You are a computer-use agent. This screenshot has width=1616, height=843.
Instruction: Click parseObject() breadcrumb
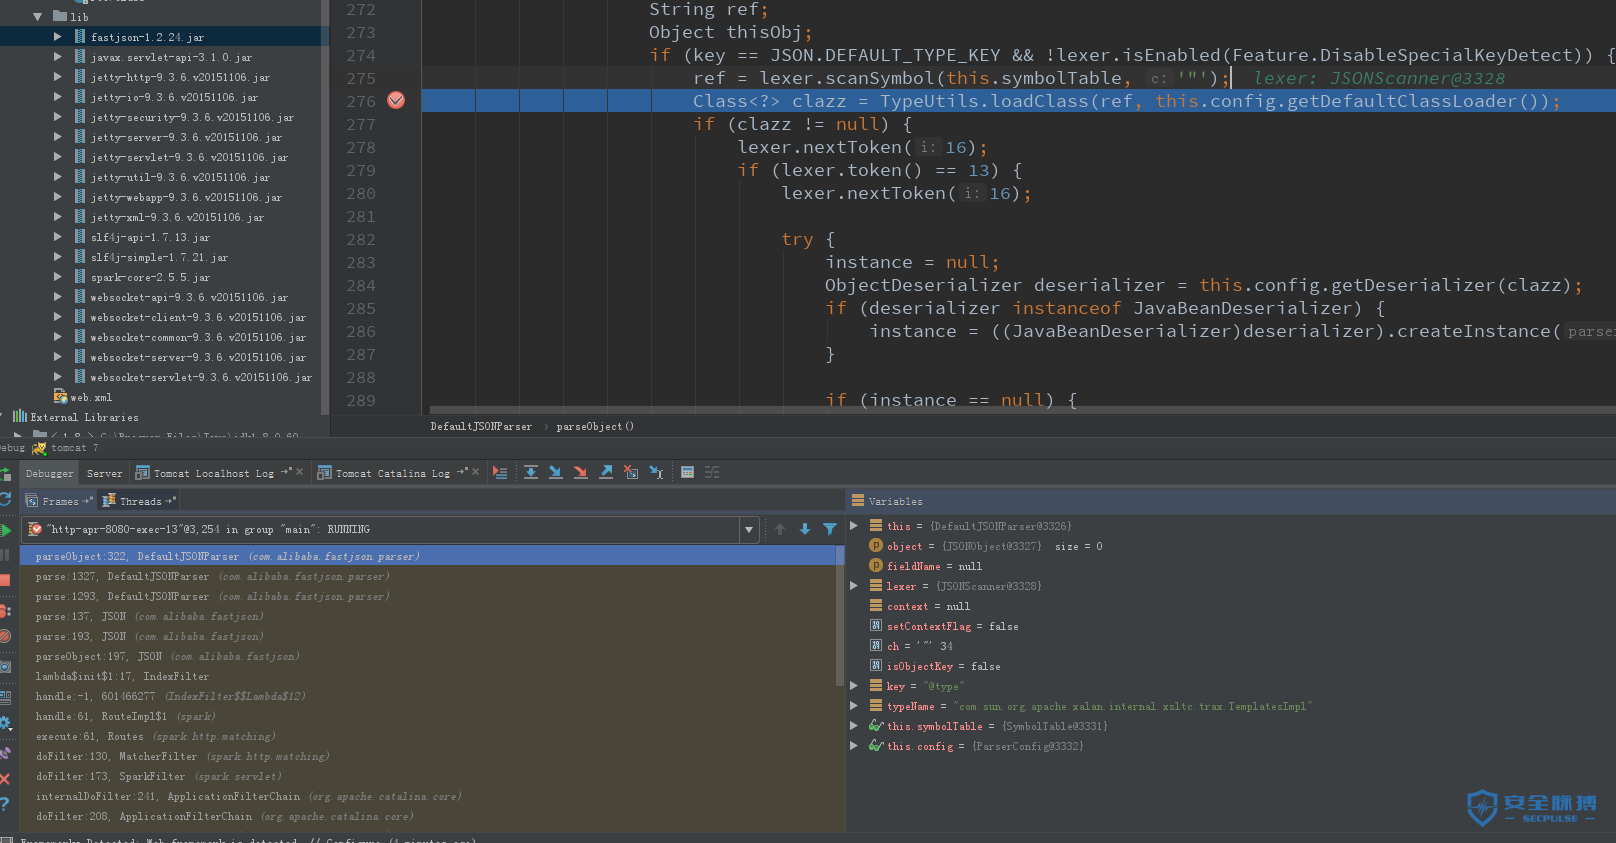tap(595, 426)
